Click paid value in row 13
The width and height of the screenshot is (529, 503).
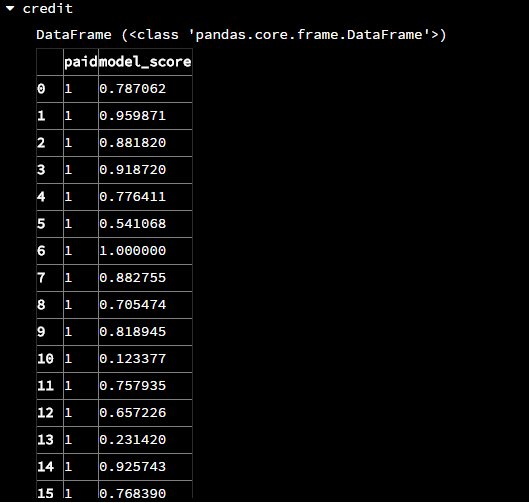tap(68, 440)
